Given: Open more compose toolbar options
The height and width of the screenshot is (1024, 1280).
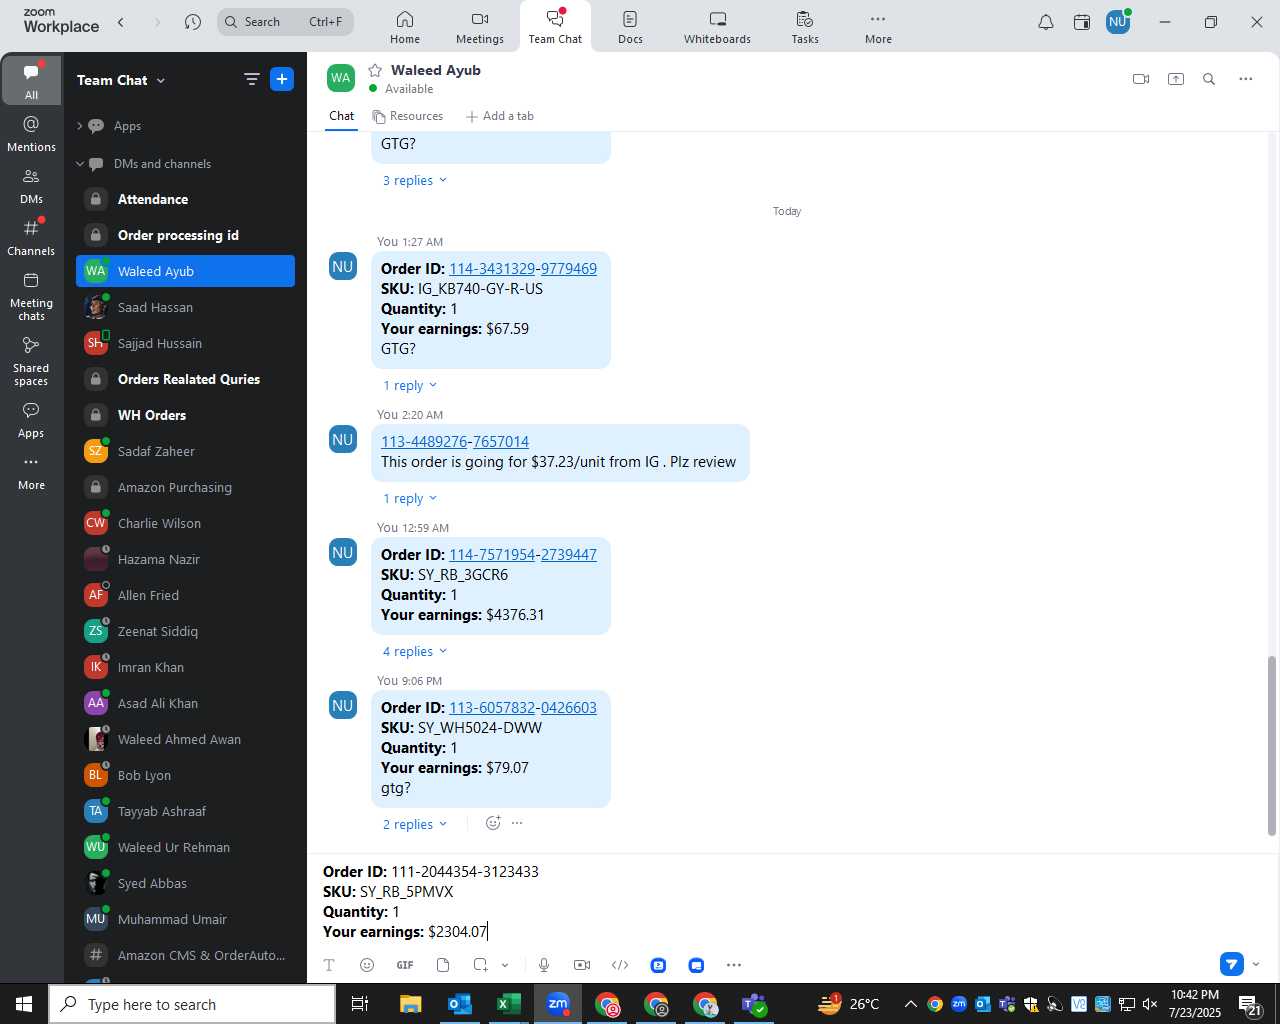Looking at the screenshot, I should 734,965.
